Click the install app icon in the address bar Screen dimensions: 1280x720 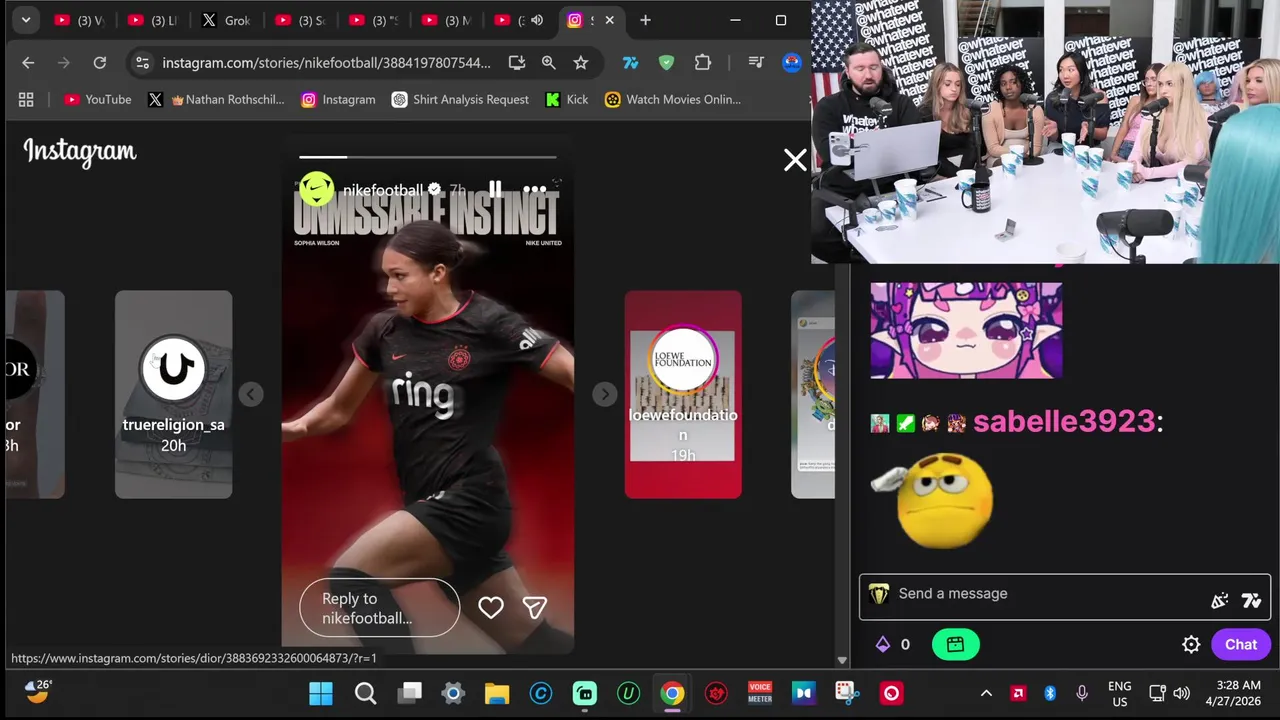(517, 62)
